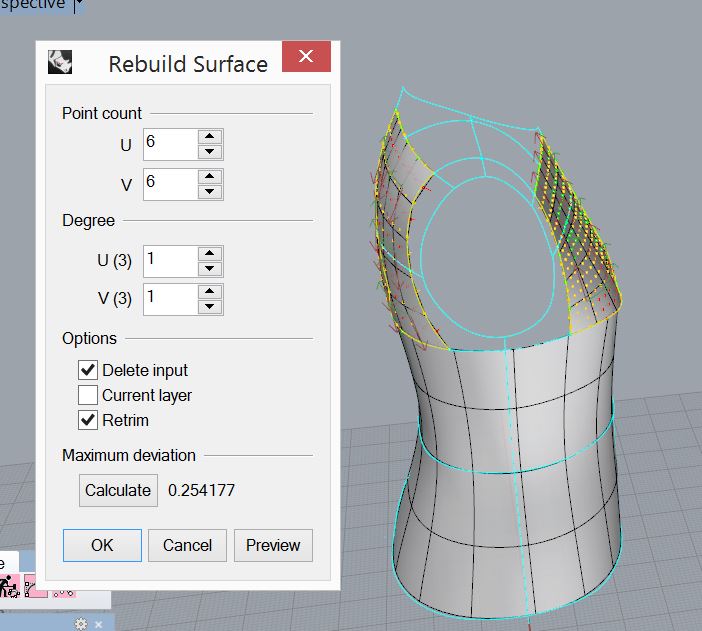Open the Perspective viewport dropdown arrow
Image resolution: width=702 pixels, height=631 pixels.
[x=79, y=4]
